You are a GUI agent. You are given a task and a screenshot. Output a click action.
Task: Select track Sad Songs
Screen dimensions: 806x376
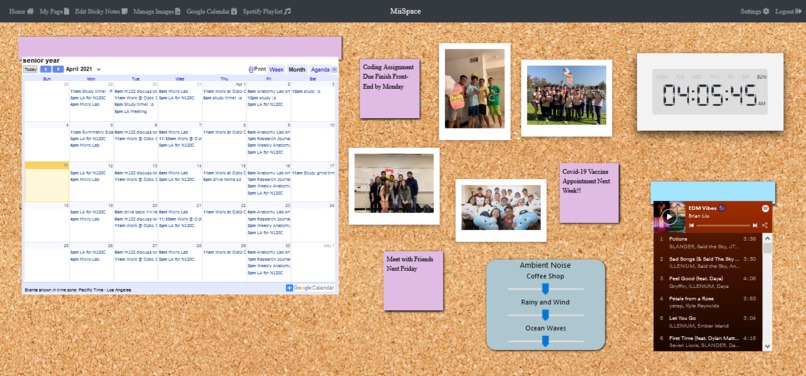point(708,262)
